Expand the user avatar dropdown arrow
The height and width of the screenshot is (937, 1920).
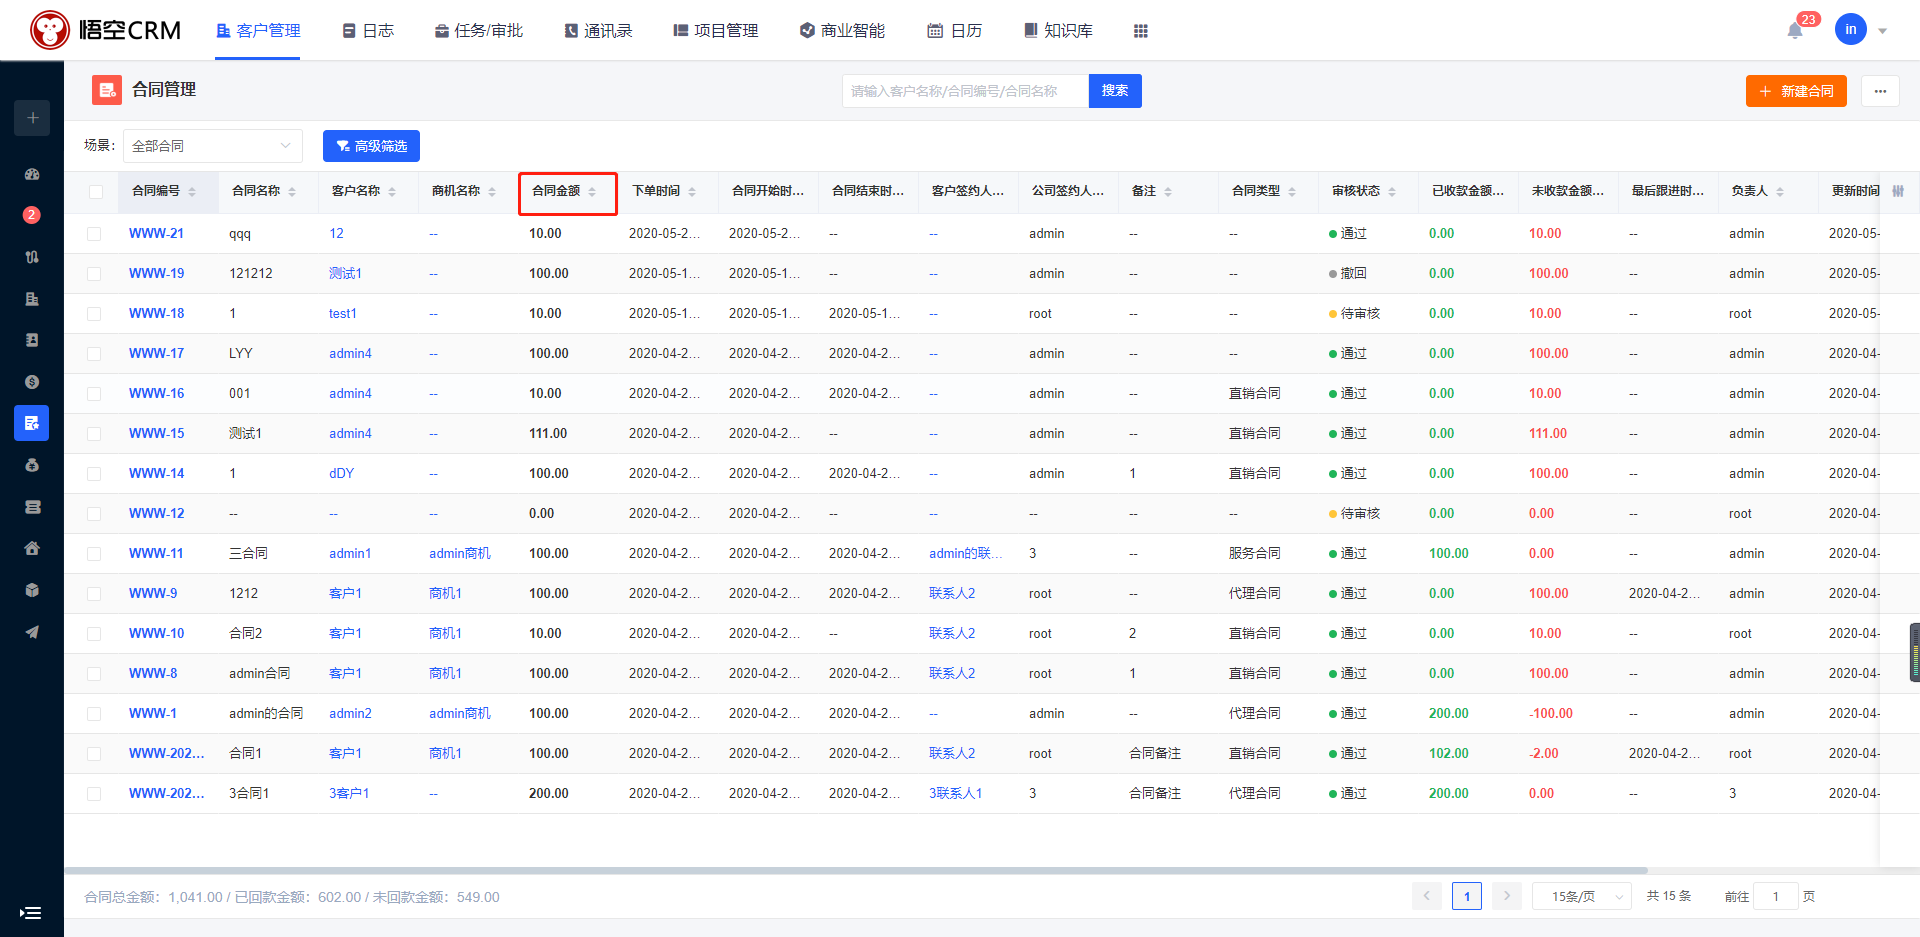coord(1882,31)
